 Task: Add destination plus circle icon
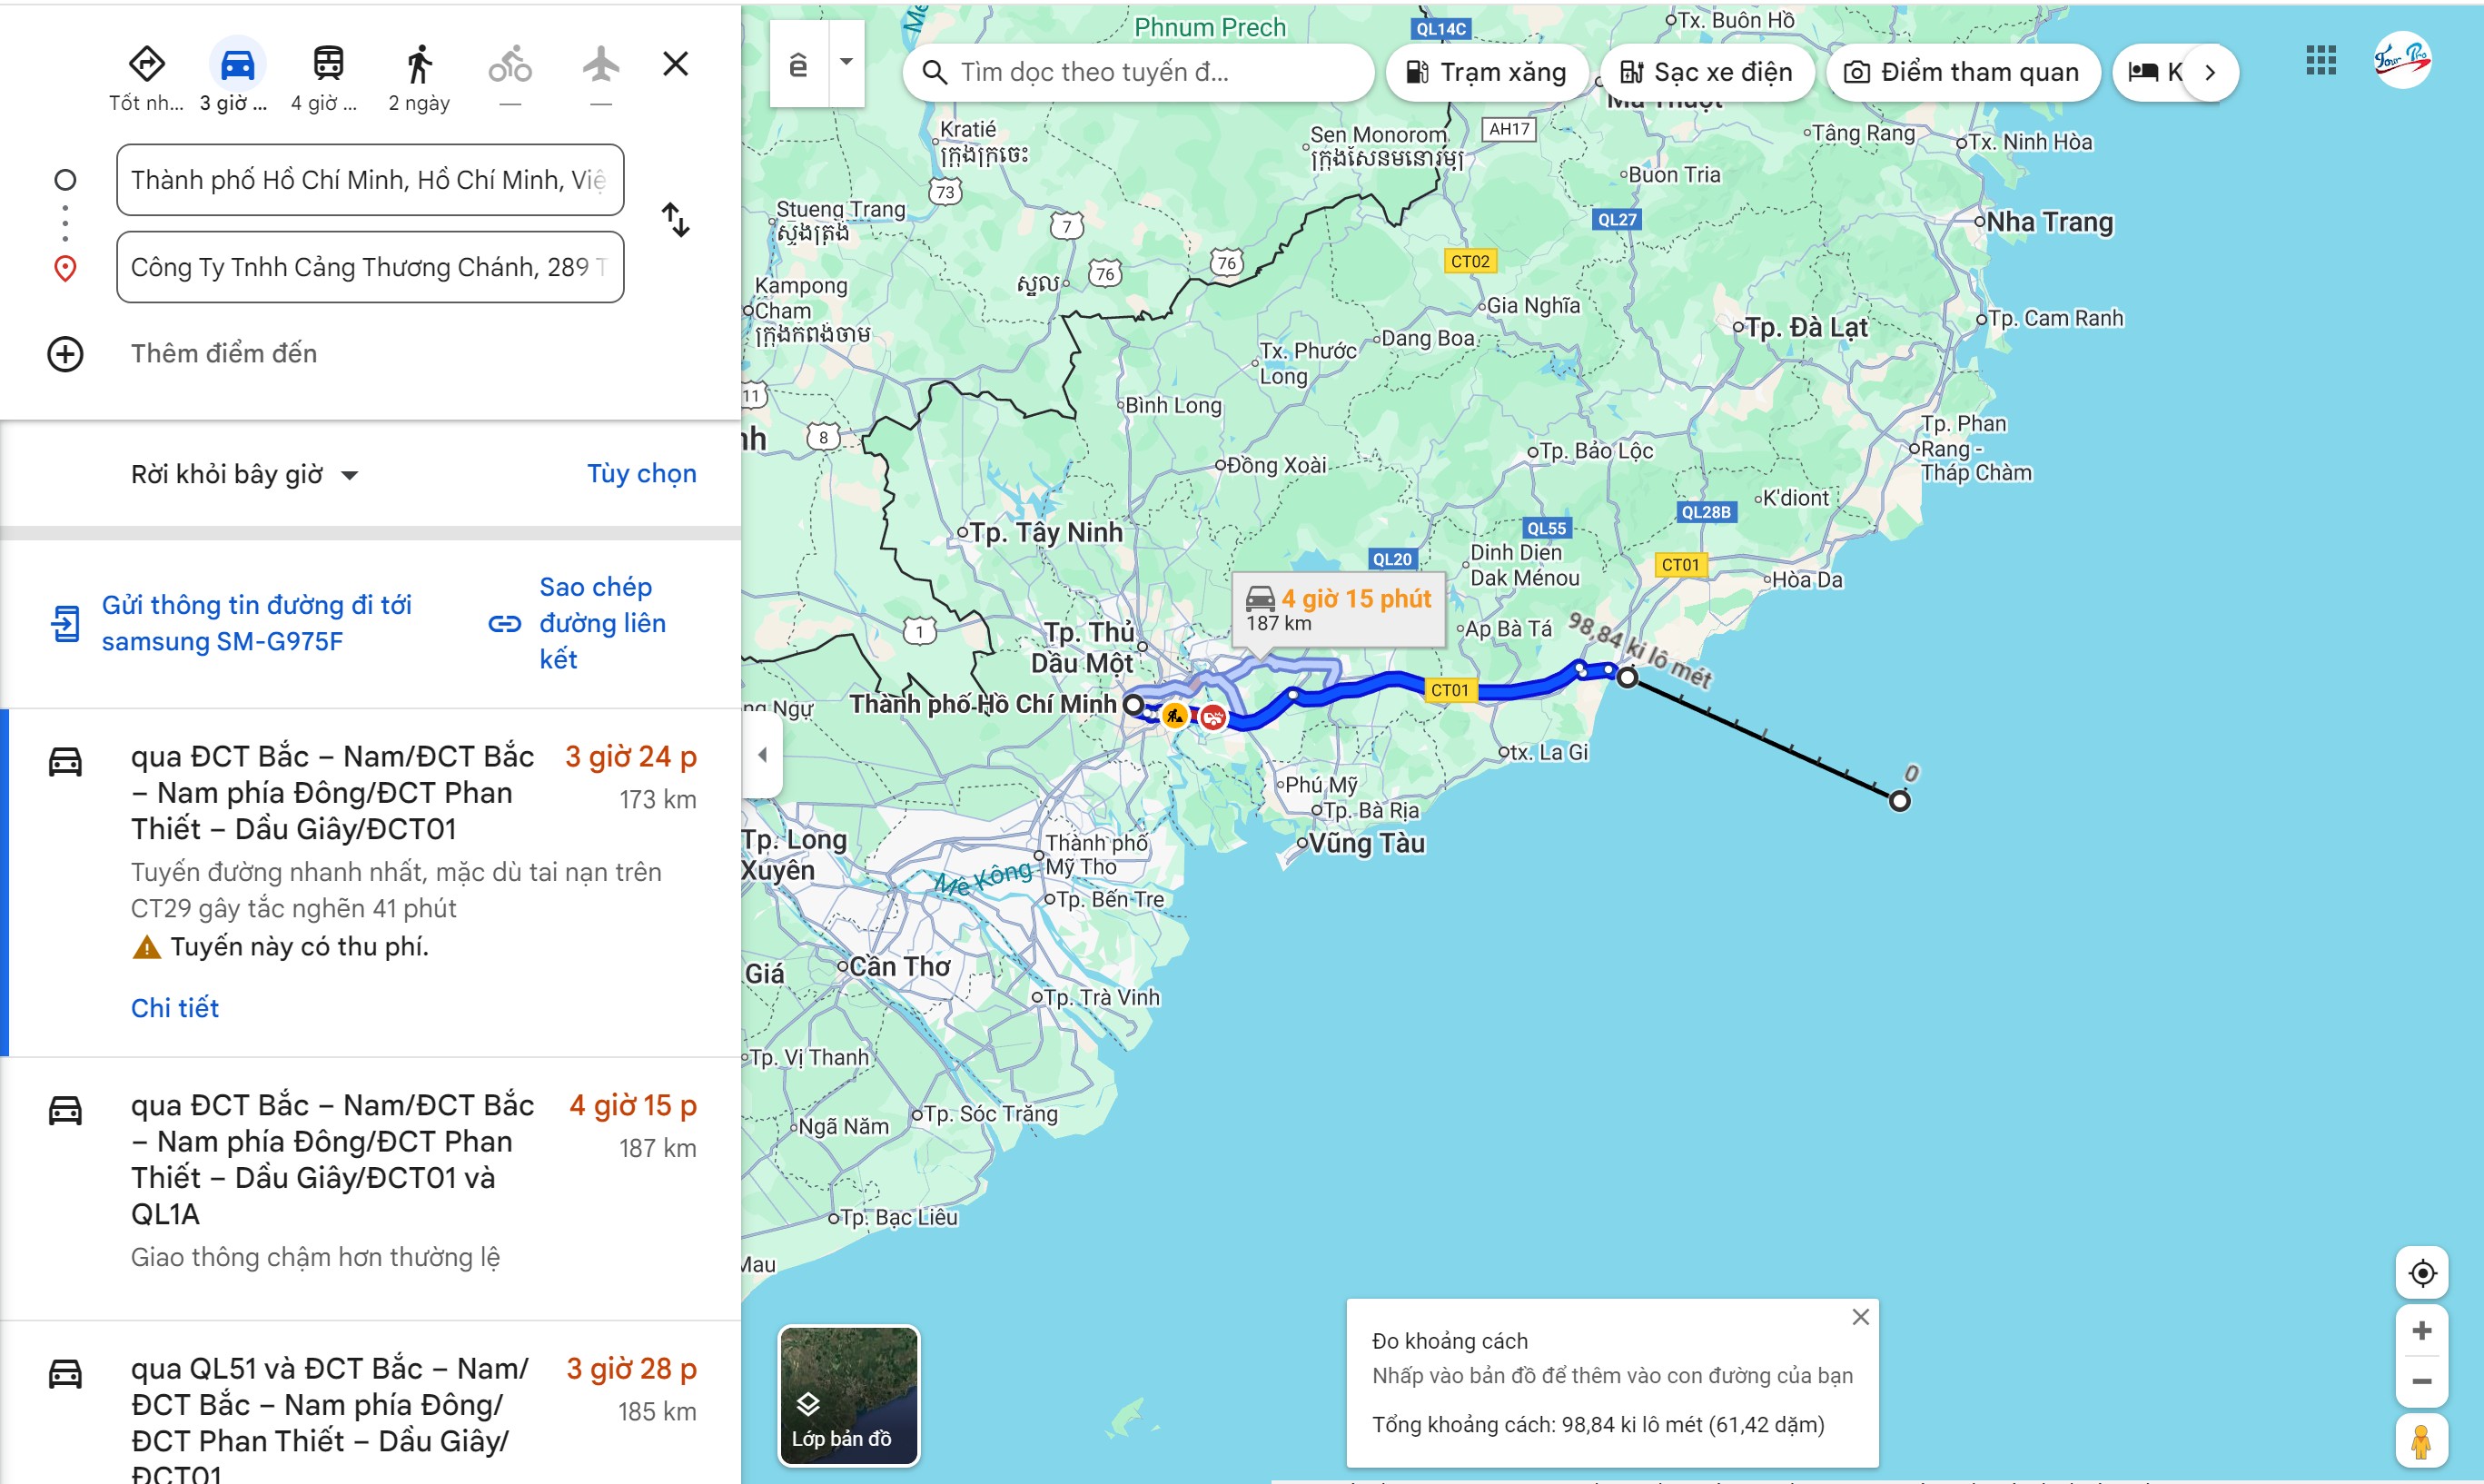pos(66,354)
